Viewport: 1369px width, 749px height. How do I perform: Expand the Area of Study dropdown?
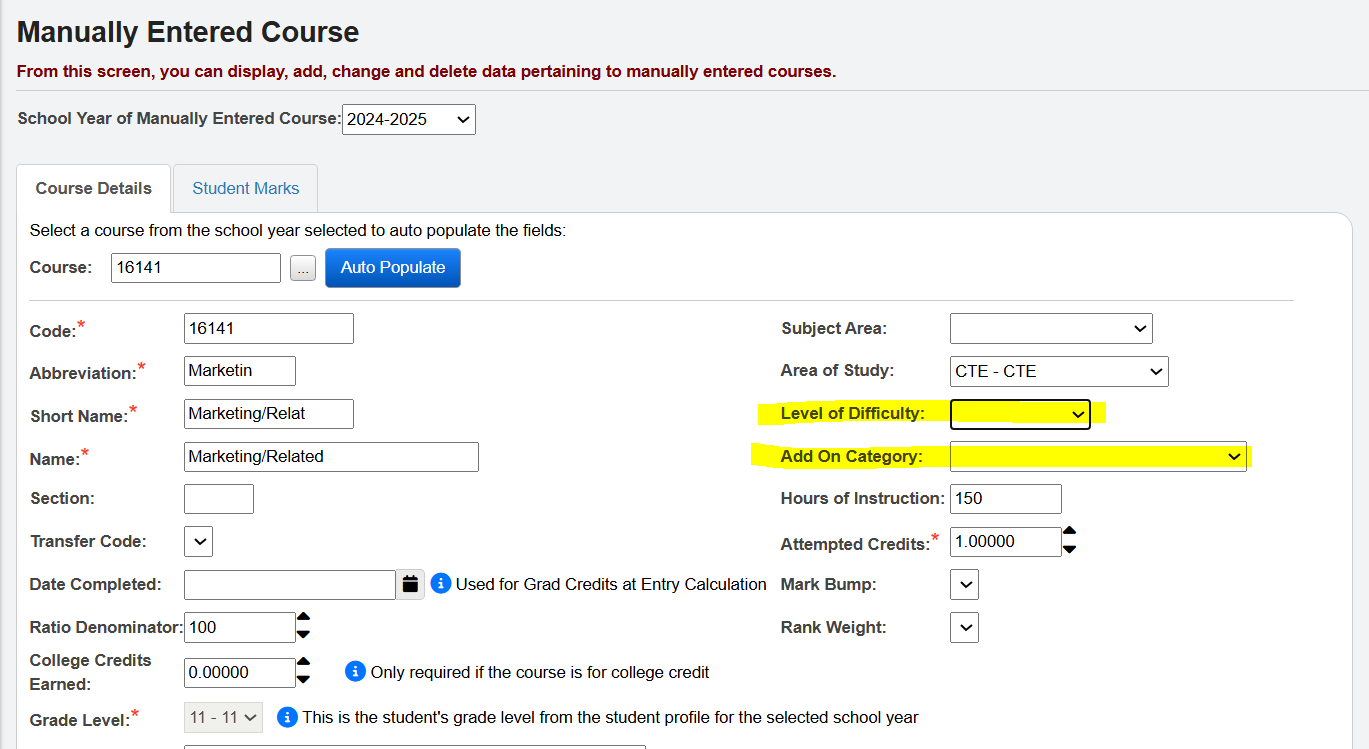point(1058,371)
